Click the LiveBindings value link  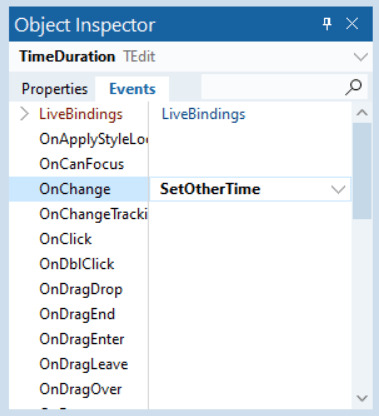coord(203,114)
